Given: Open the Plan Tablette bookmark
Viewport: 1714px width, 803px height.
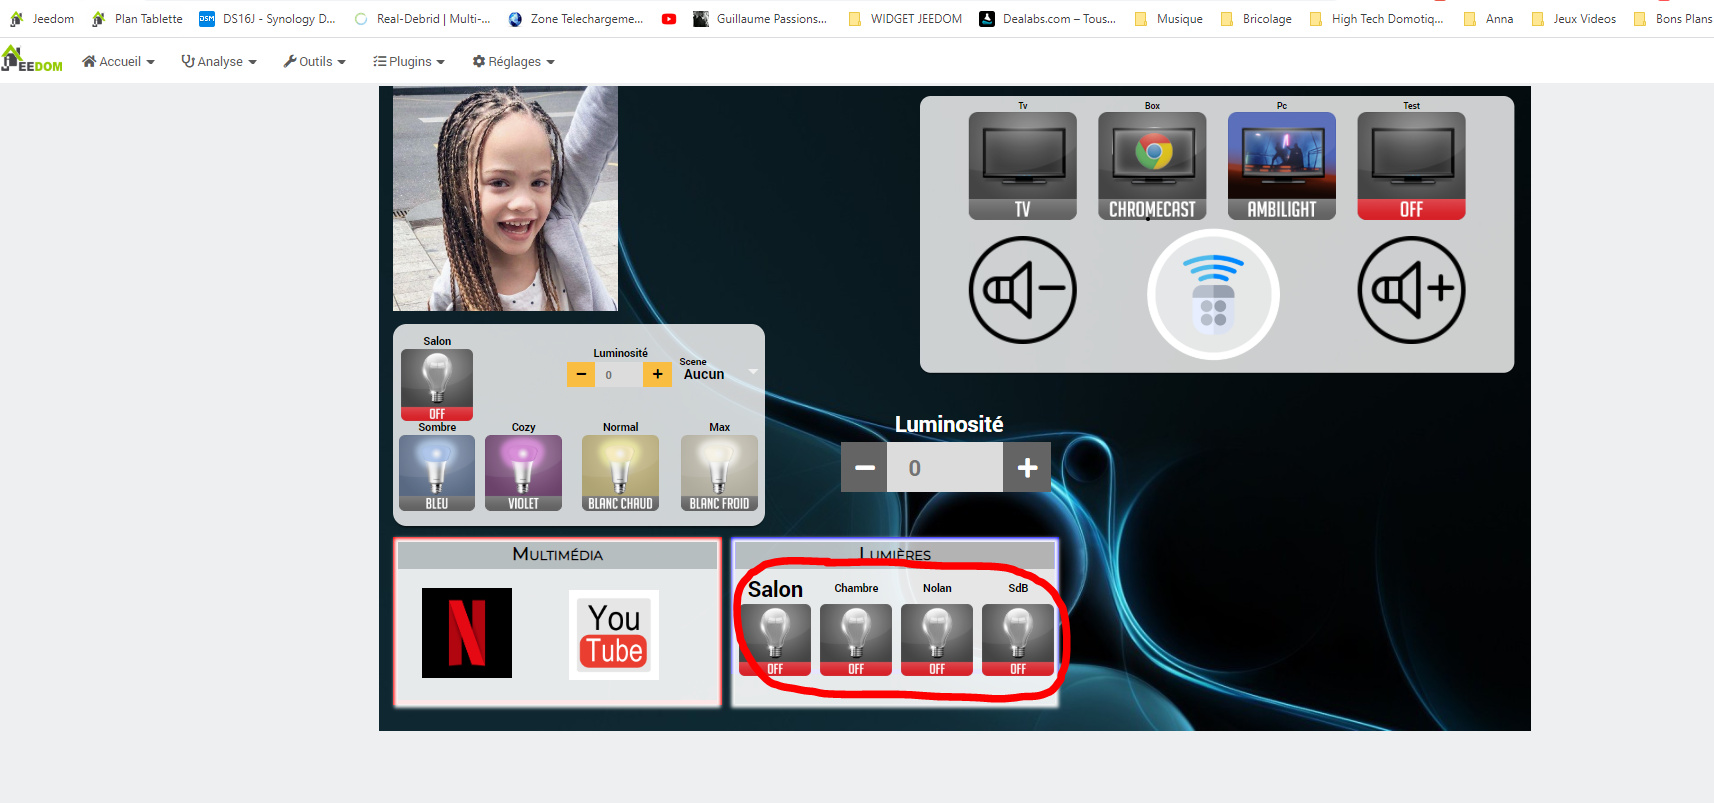Looking at the screenshot, I should (x=137, y=18).
